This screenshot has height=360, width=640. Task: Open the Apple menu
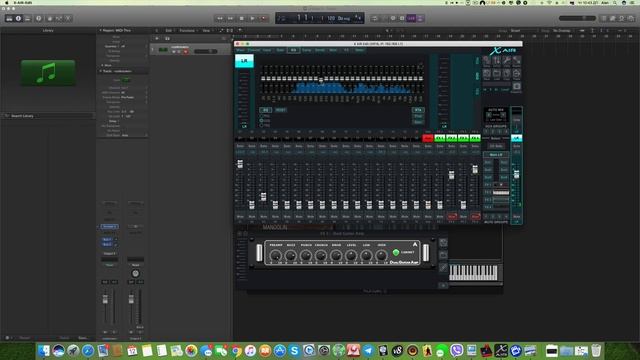6,2
